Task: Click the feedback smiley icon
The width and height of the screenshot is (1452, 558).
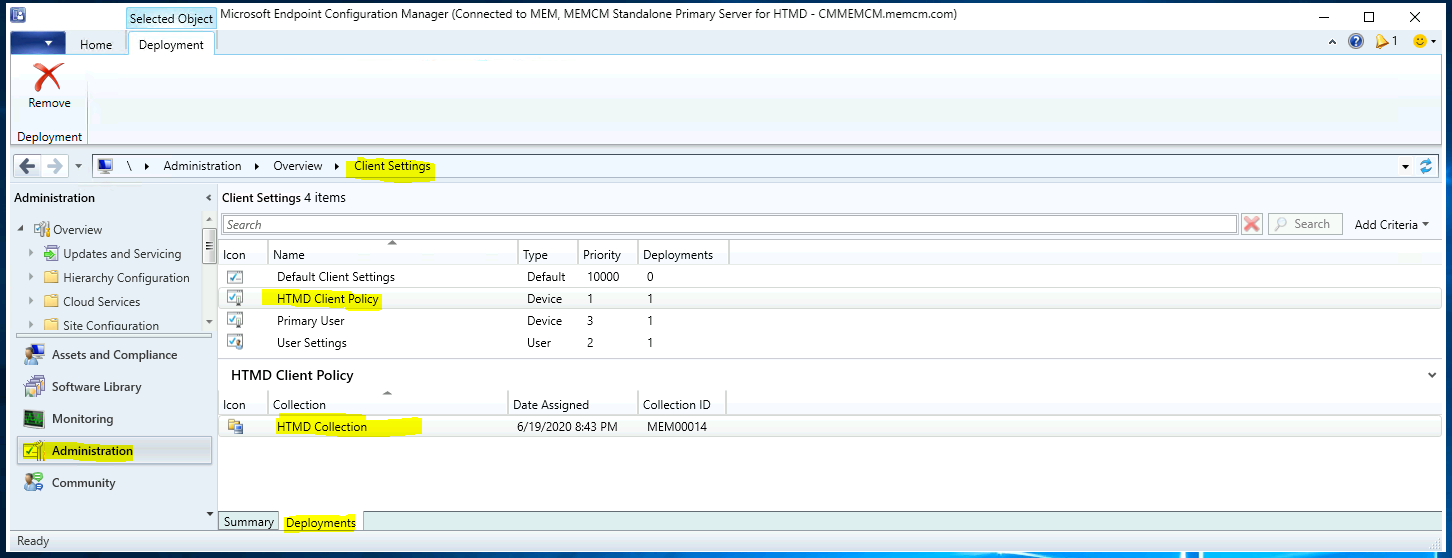Action: (x=1420, y=42)
